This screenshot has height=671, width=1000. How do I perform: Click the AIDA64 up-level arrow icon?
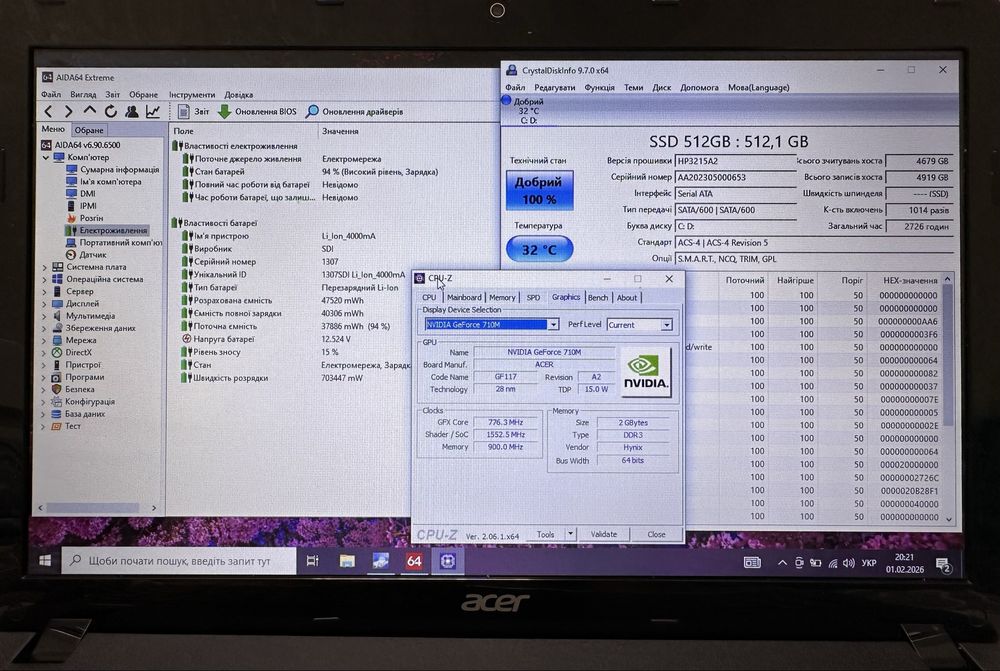[89, 111]
